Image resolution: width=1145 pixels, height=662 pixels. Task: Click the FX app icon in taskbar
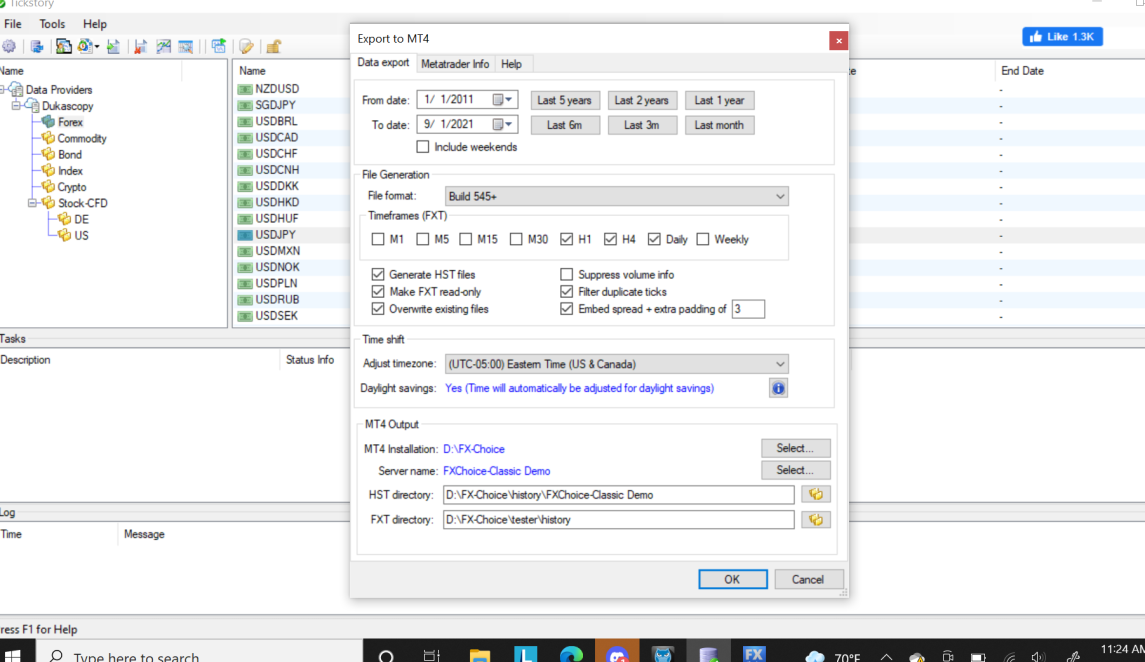pos(754,654)
